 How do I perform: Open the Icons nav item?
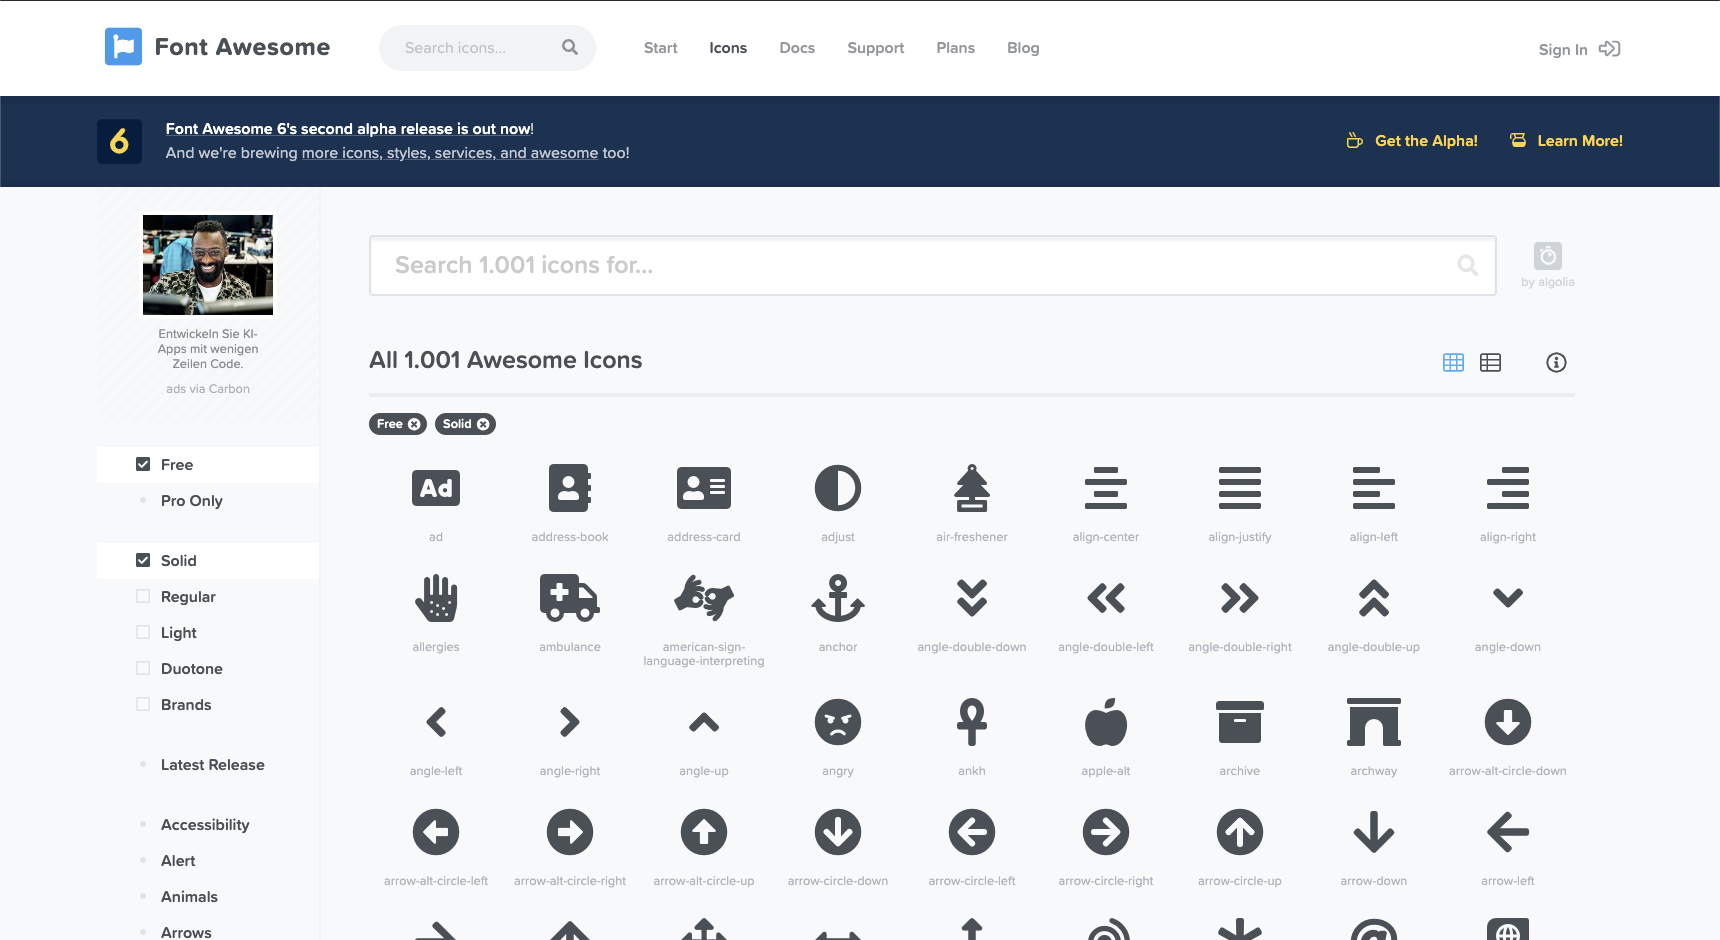[728, 48]
